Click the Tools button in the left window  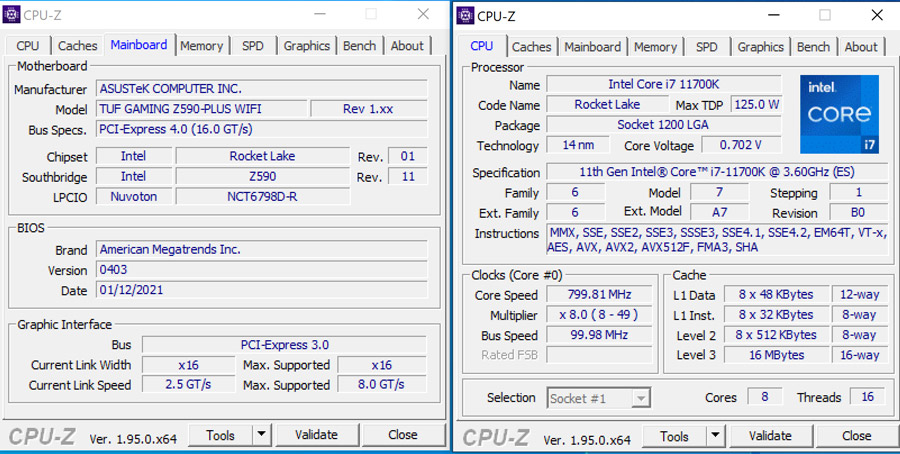pyautogui.click(x=220, y=436)
